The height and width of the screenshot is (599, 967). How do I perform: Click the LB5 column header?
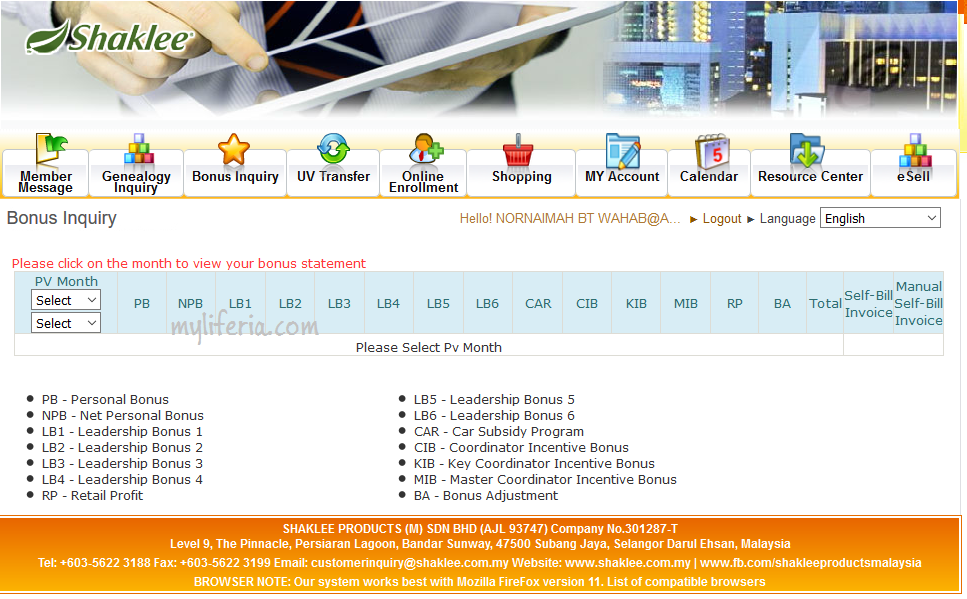pyautogui.click(x=438, y=304)
